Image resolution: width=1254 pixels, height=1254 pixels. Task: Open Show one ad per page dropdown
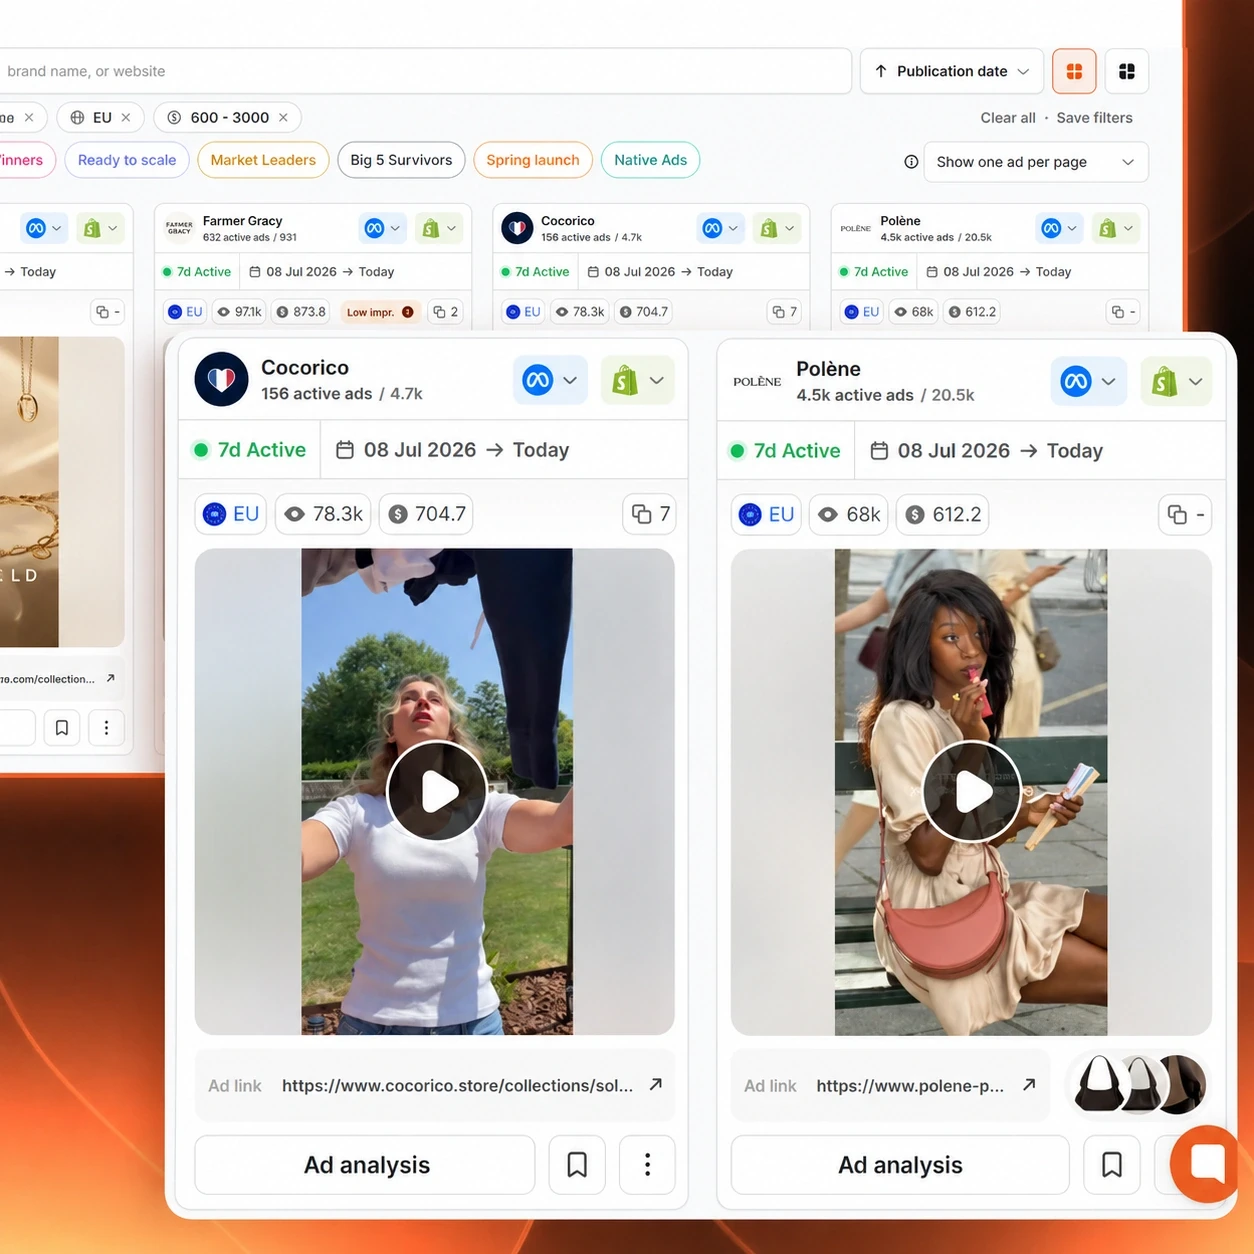click(1036, 162)
